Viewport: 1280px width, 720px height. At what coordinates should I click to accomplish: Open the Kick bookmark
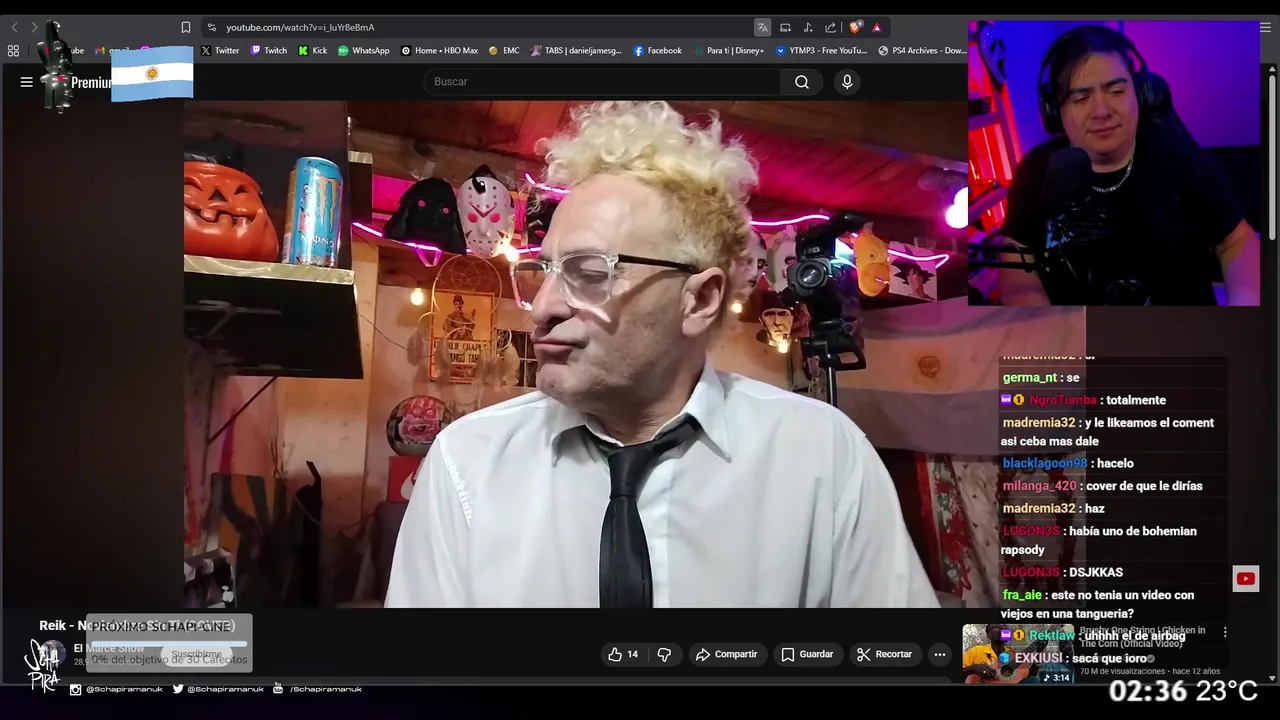tap(313, 51)
